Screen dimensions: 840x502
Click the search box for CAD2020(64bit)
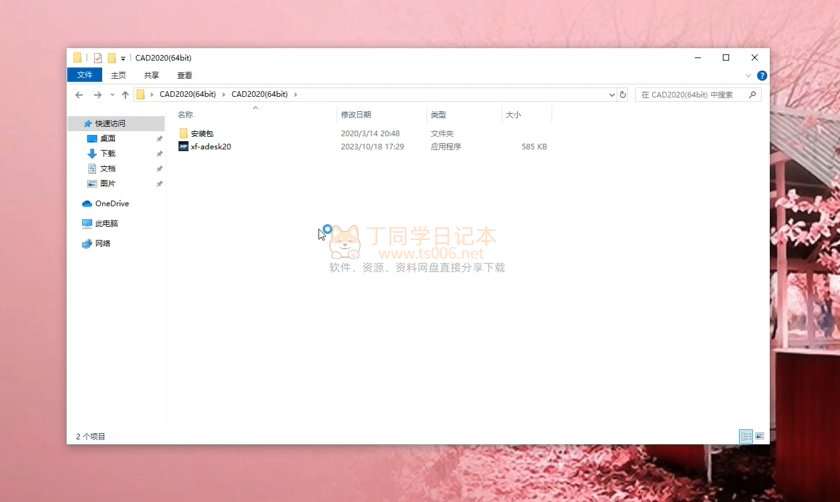pos(692,95)
